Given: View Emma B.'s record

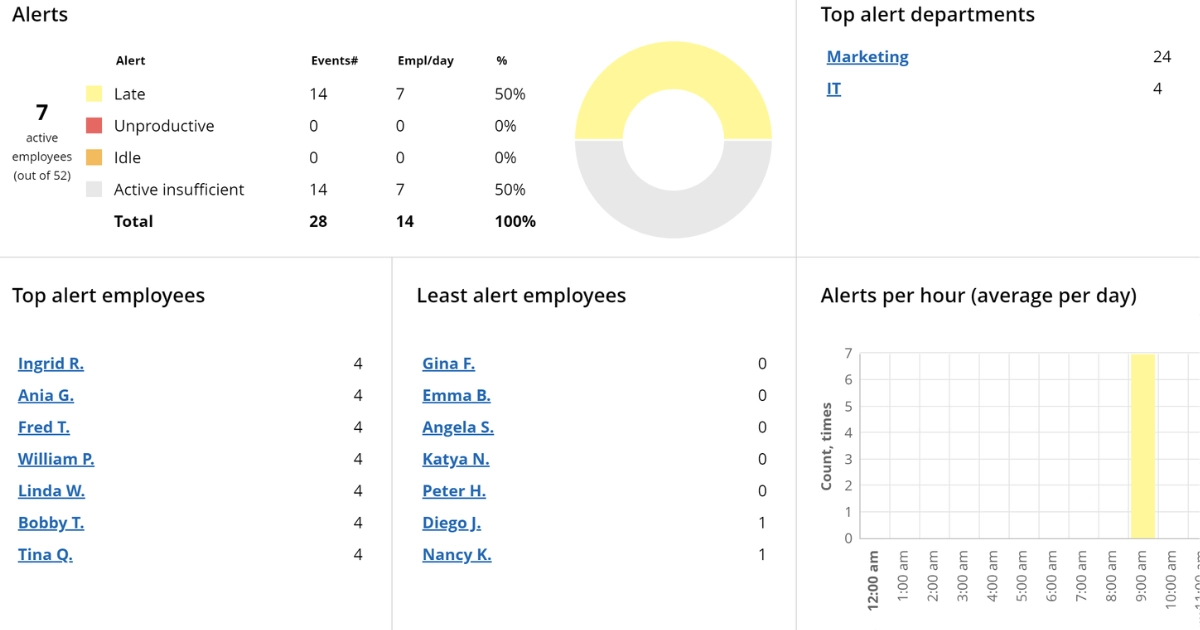Looking at the screenshot, I should pos(456,395).
